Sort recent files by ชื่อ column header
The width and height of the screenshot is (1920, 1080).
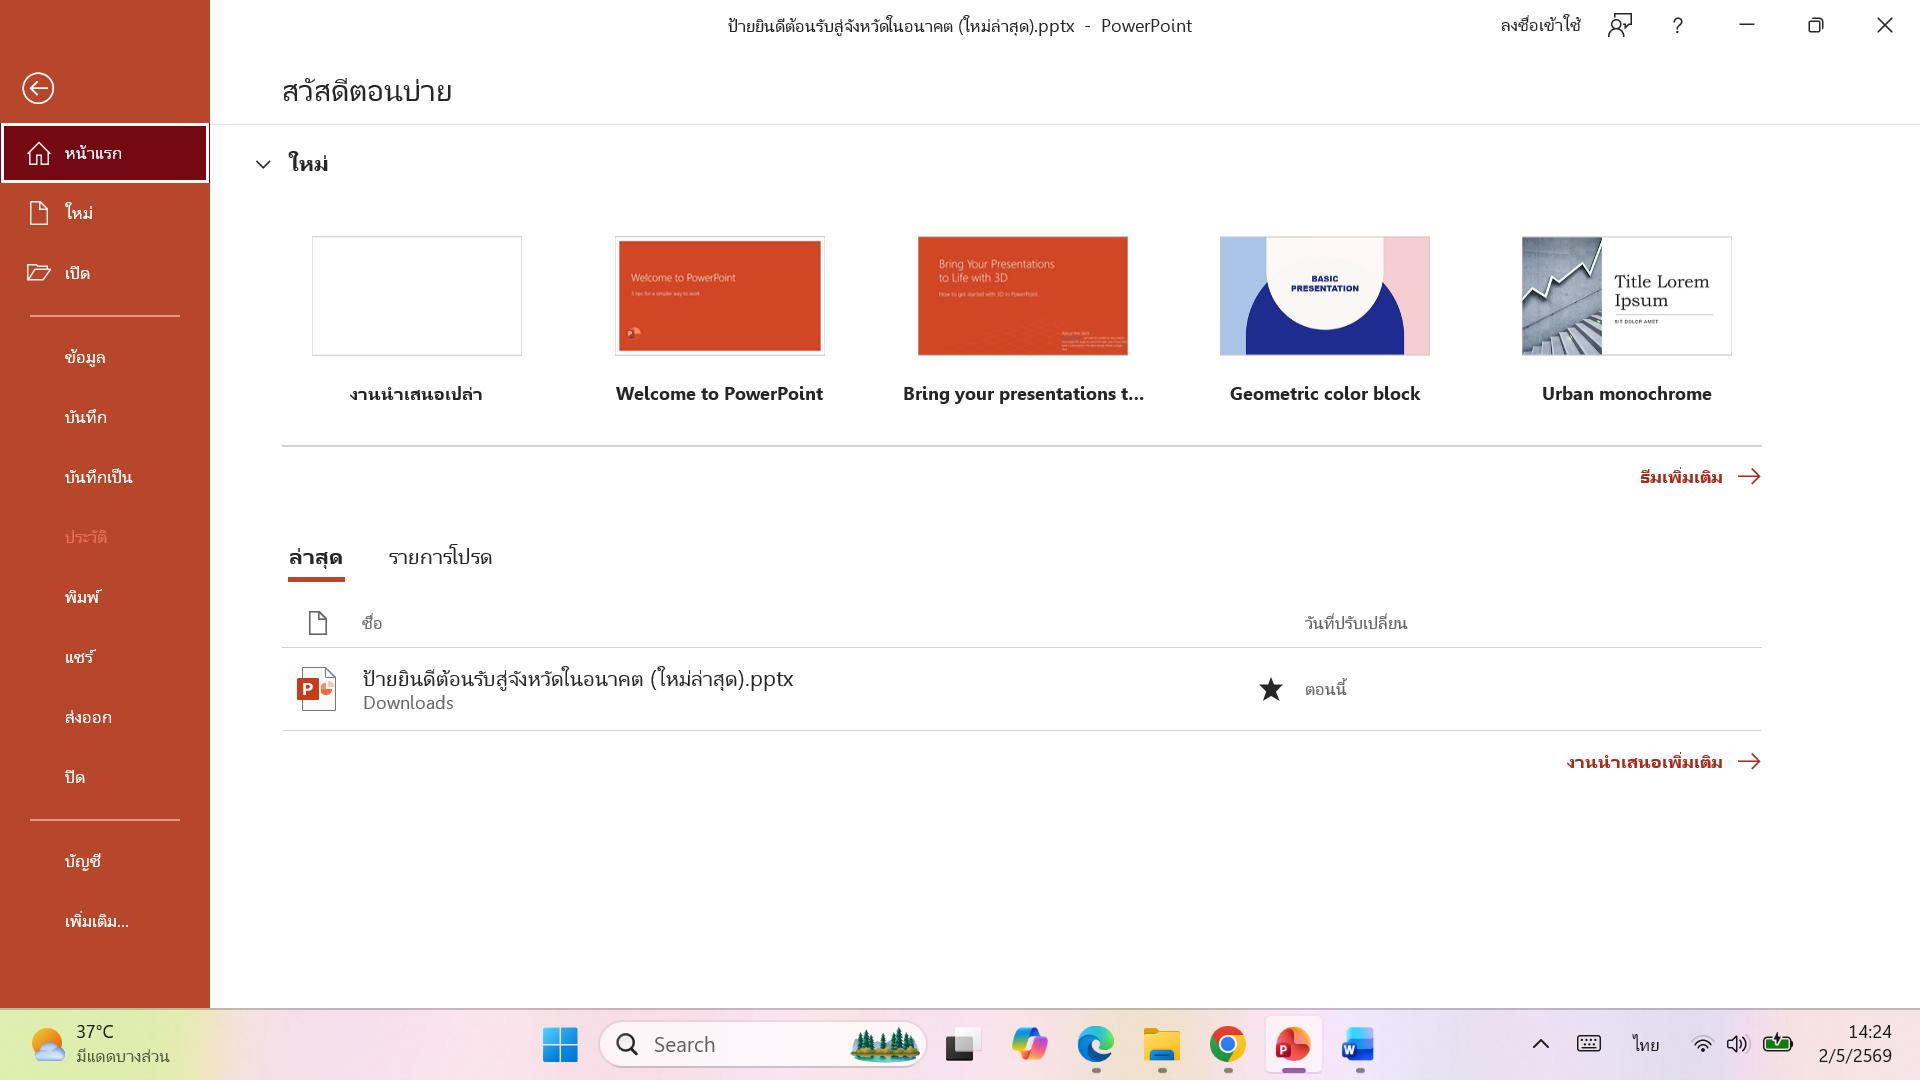[x=372, y=623]
